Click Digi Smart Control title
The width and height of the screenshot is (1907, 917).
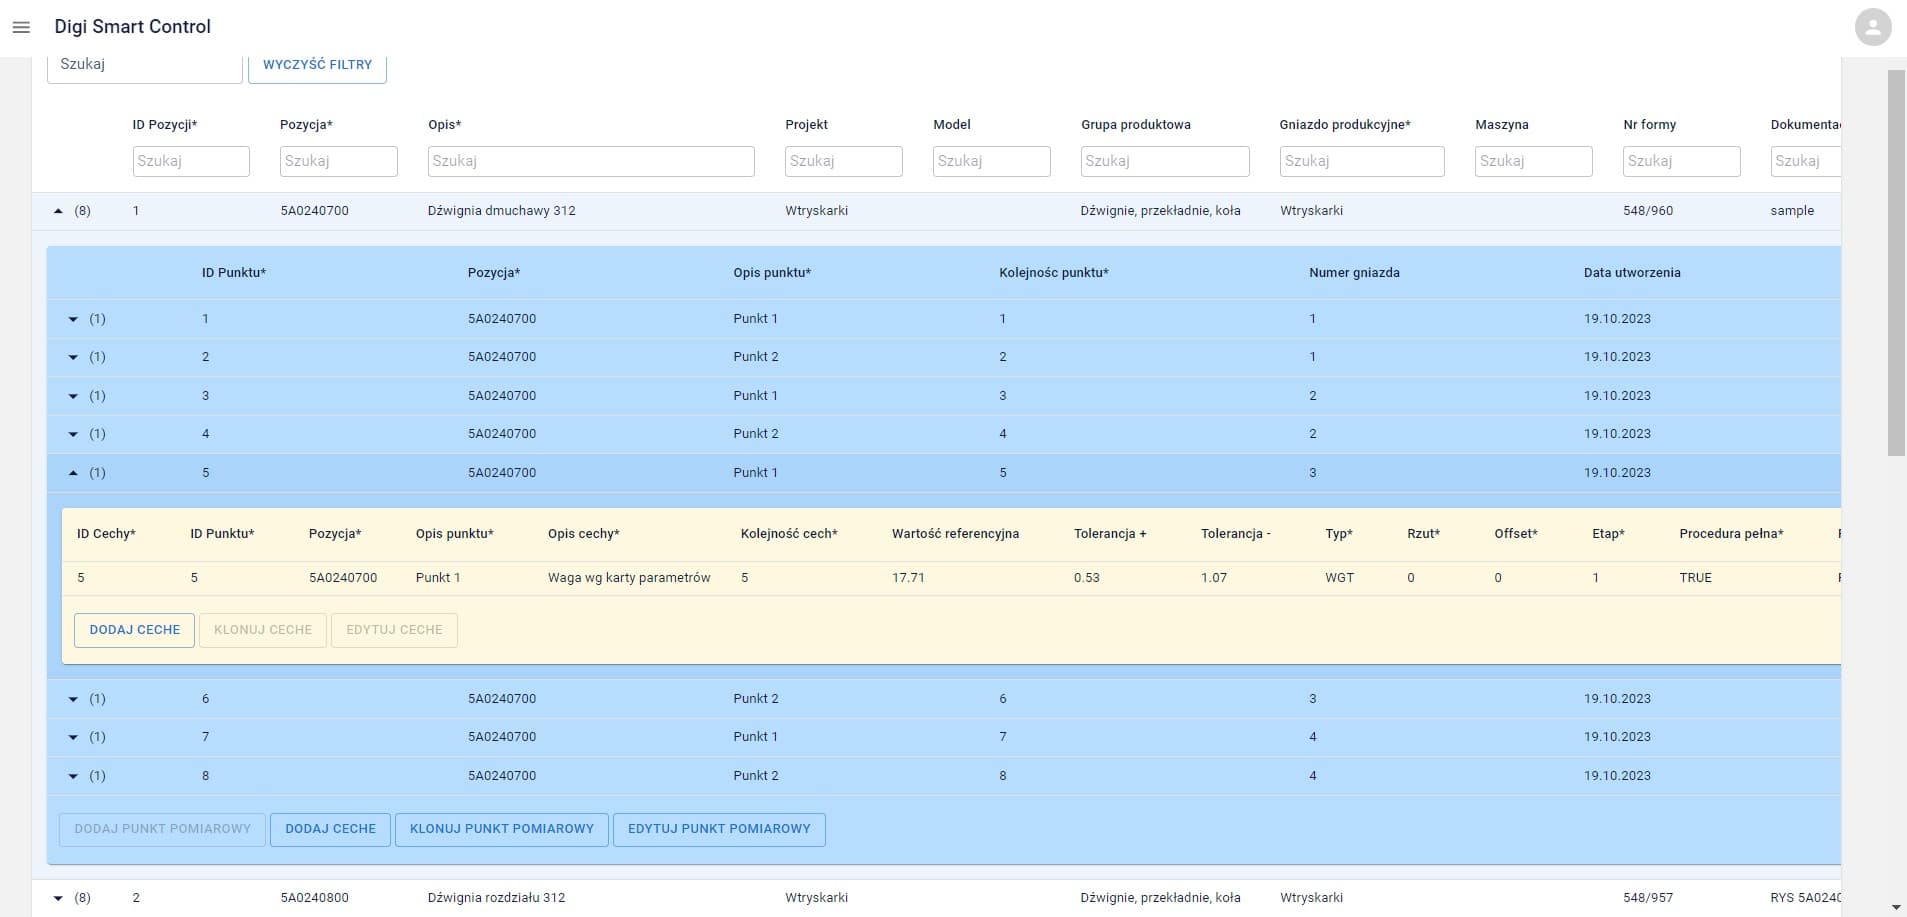coord(132,27)
